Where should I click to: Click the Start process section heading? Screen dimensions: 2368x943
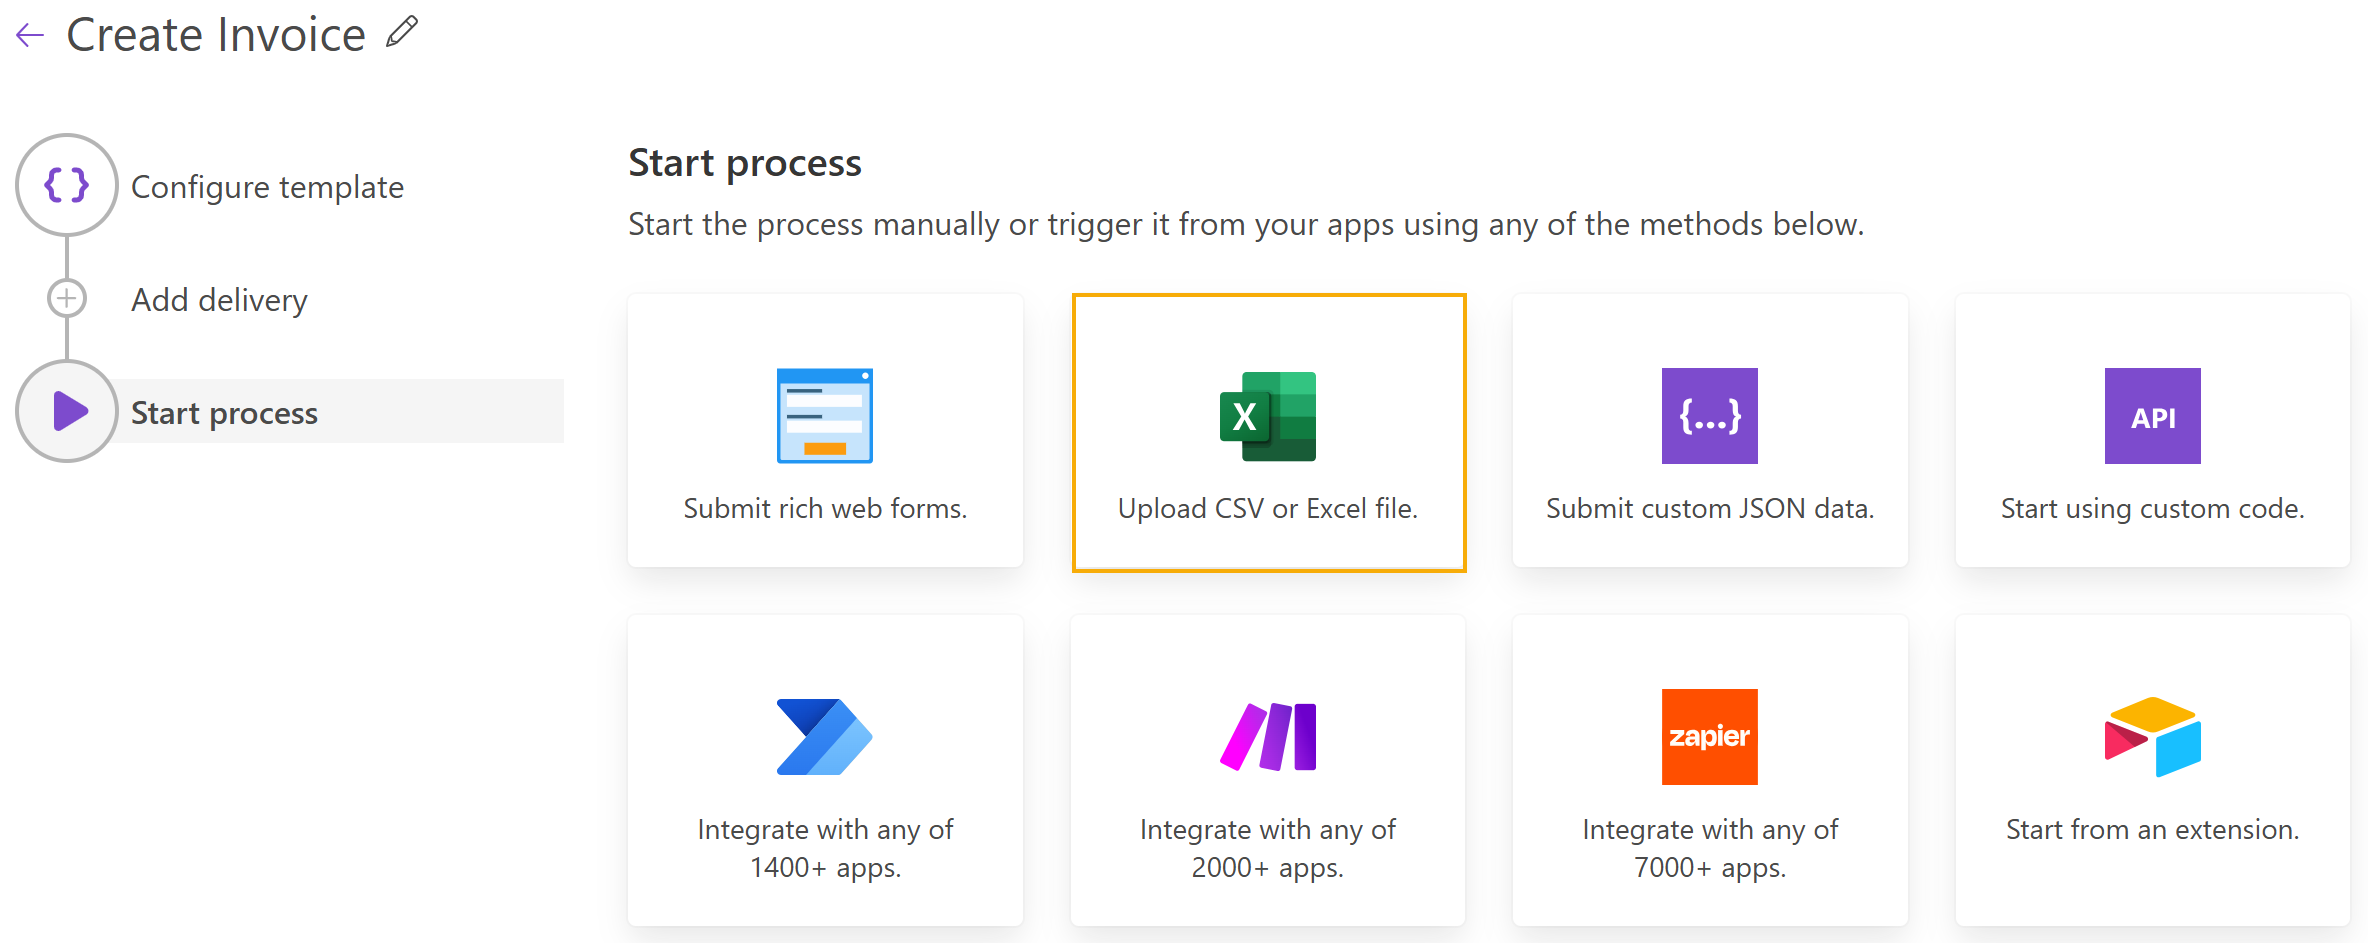(745, 163)
